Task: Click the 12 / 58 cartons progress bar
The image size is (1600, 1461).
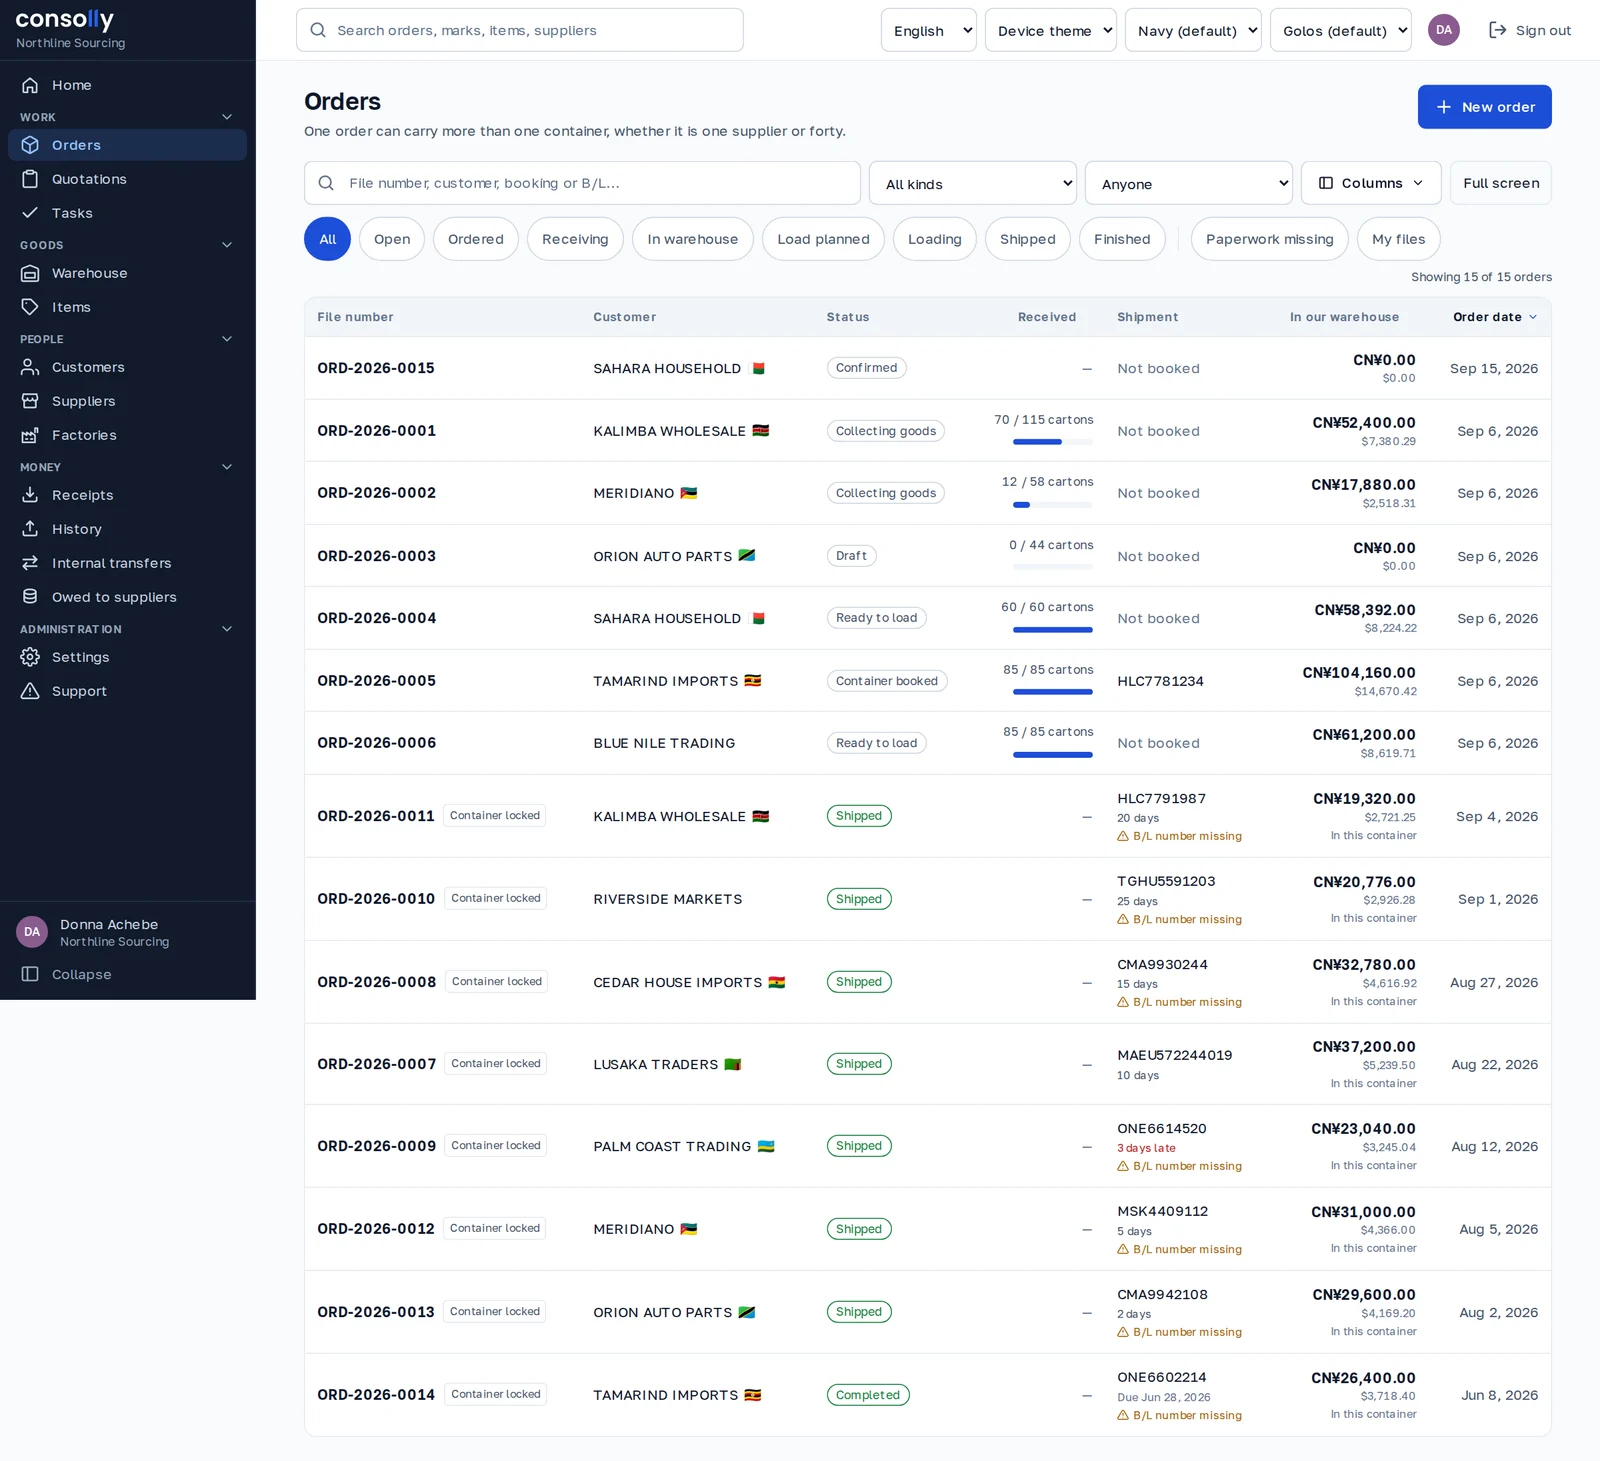Action: tap(1053, 505)
